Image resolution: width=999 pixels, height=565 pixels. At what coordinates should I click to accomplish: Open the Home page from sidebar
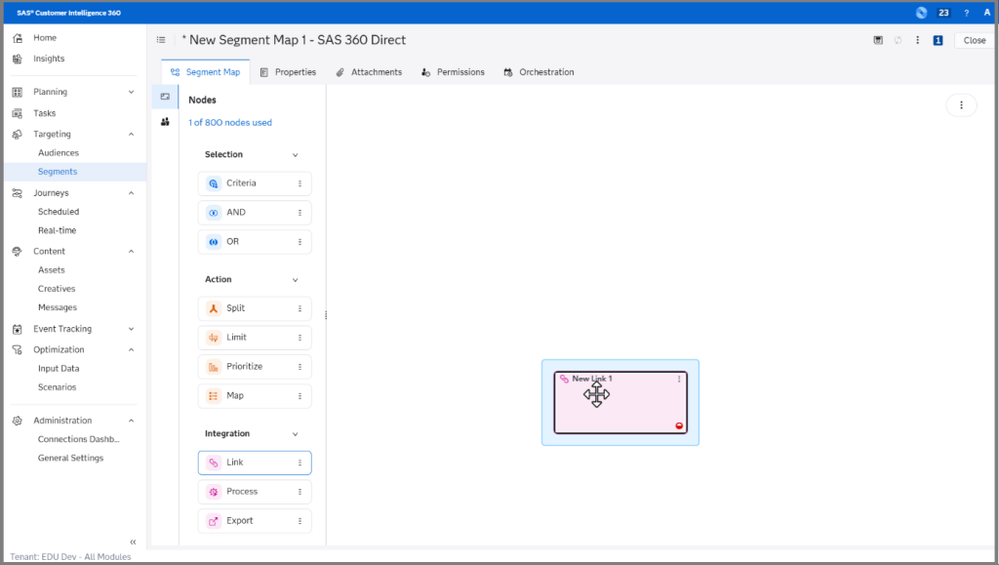pyautogui.click(x=45, y=38)
